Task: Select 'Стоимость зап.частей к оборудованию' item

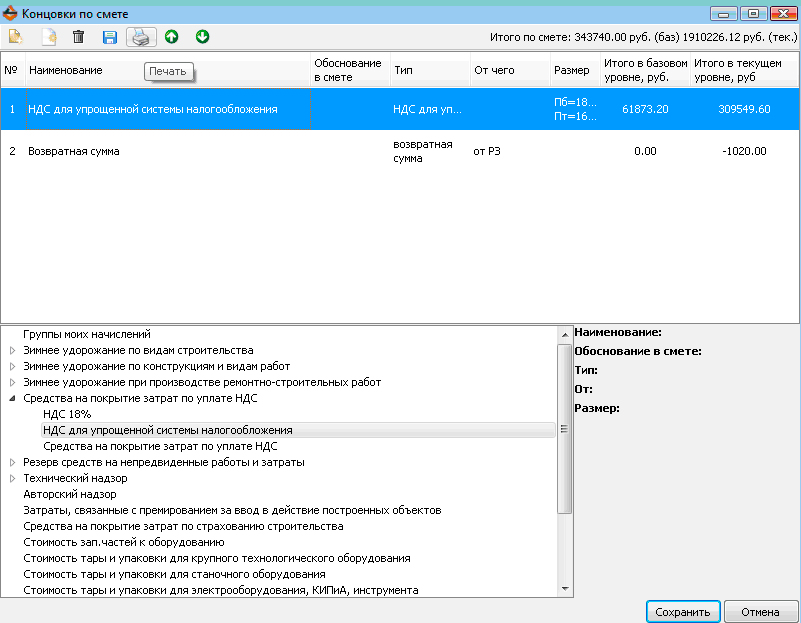Action: tap(116, 542)
